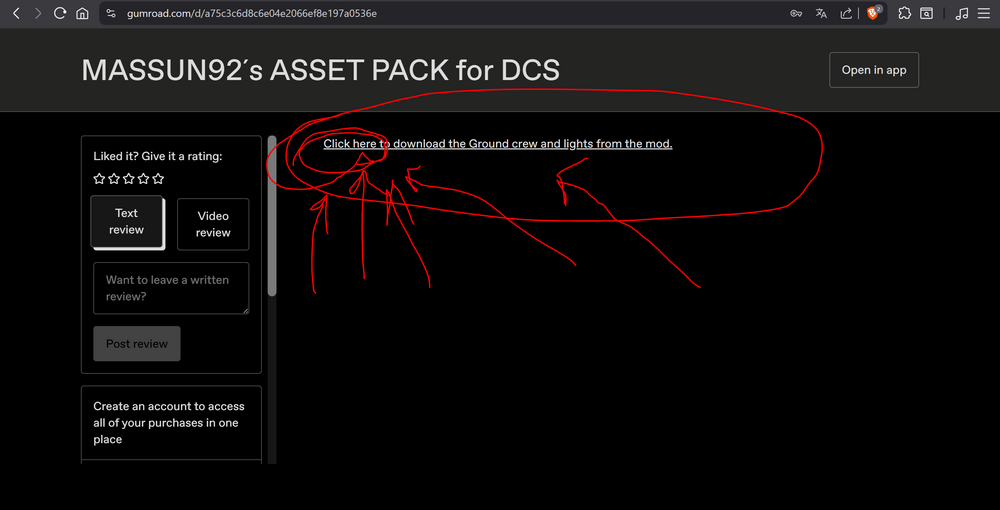
Task: Go to the browser home icon
Action: pos(82,13)
